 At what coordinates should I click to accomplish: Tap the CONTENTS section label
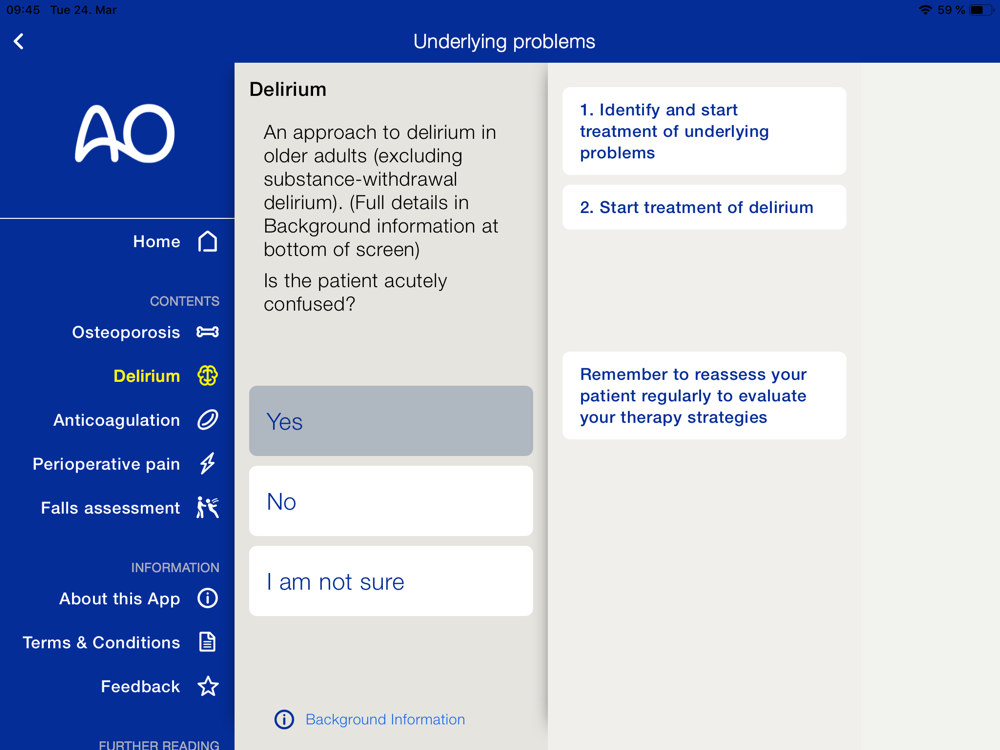184,301
